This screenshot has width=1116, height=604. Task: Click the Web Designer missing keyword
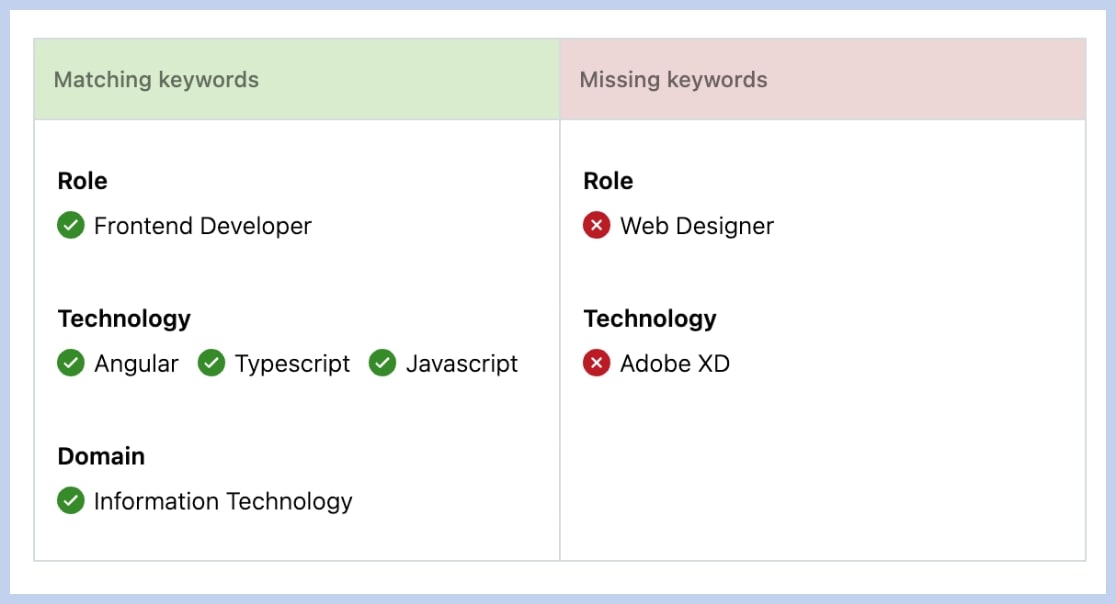coord(697,226)
